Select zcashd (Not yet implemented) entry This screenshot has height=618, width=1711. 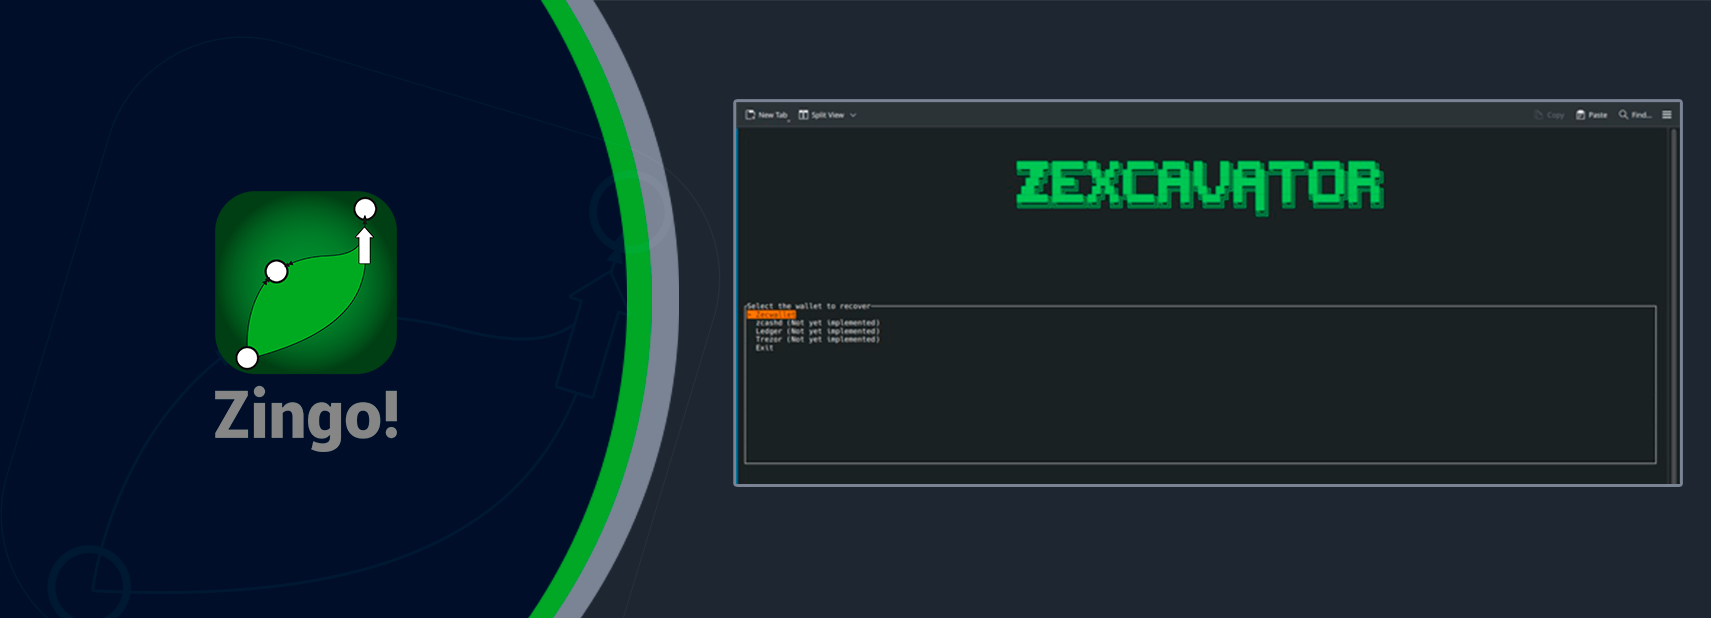(817, 323)
